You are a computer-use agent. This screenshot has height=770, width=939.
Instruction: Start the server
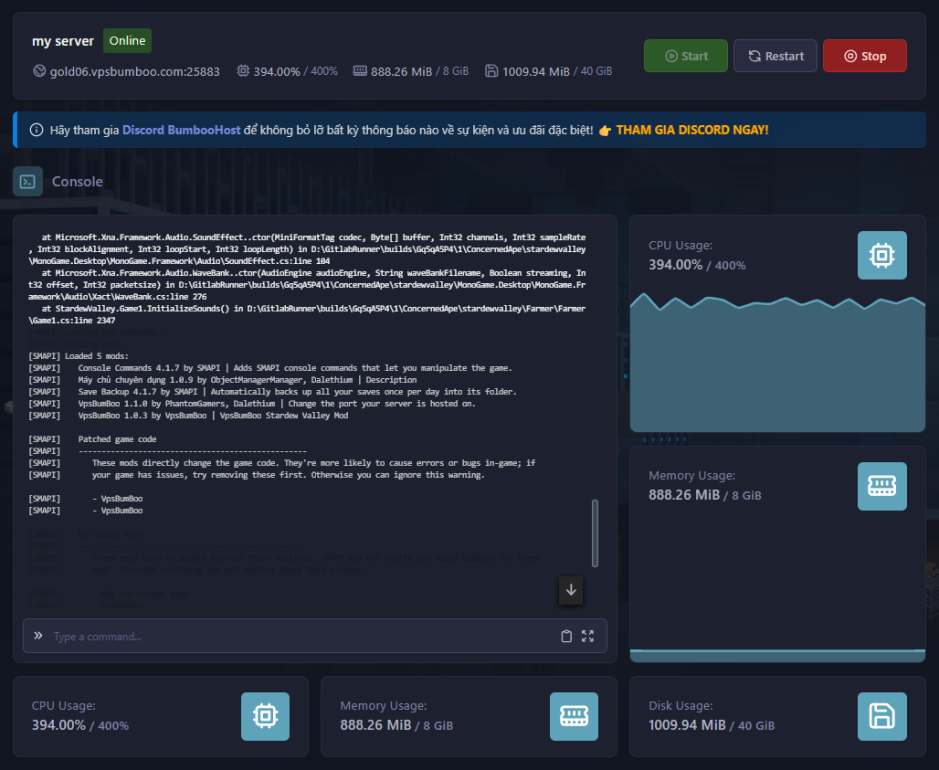pyautogui.click(x=685, y=56)
